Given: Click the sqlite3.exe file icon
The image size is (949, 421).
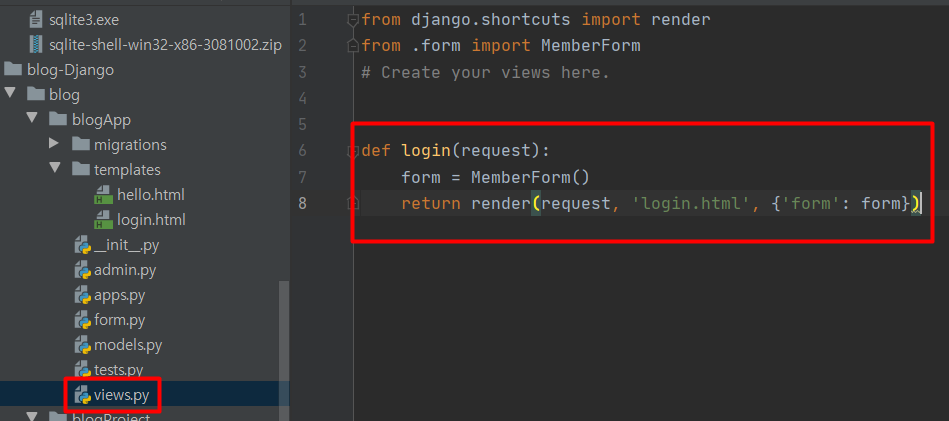Looking at the screenshot, I should pos(36,20).
